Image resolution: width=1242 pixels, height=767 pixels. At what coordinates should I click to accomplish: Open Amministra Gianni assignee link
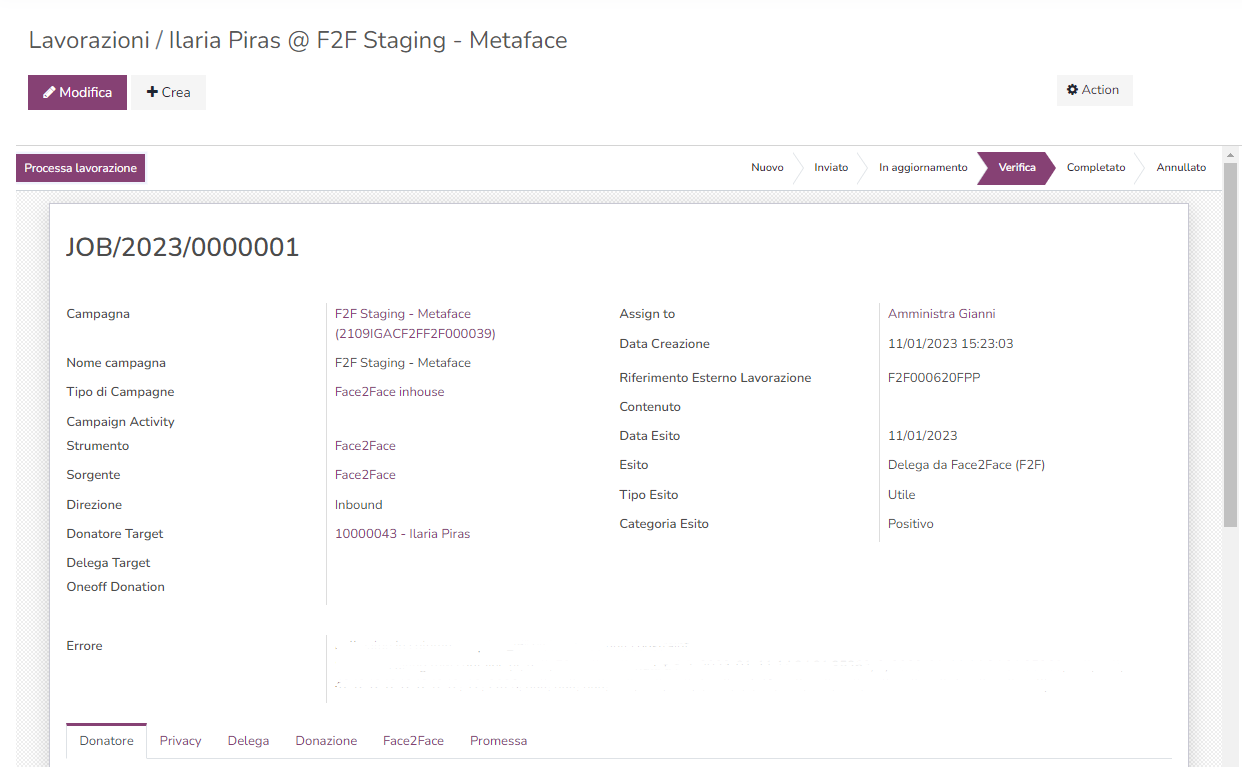(x=941, y=314)
